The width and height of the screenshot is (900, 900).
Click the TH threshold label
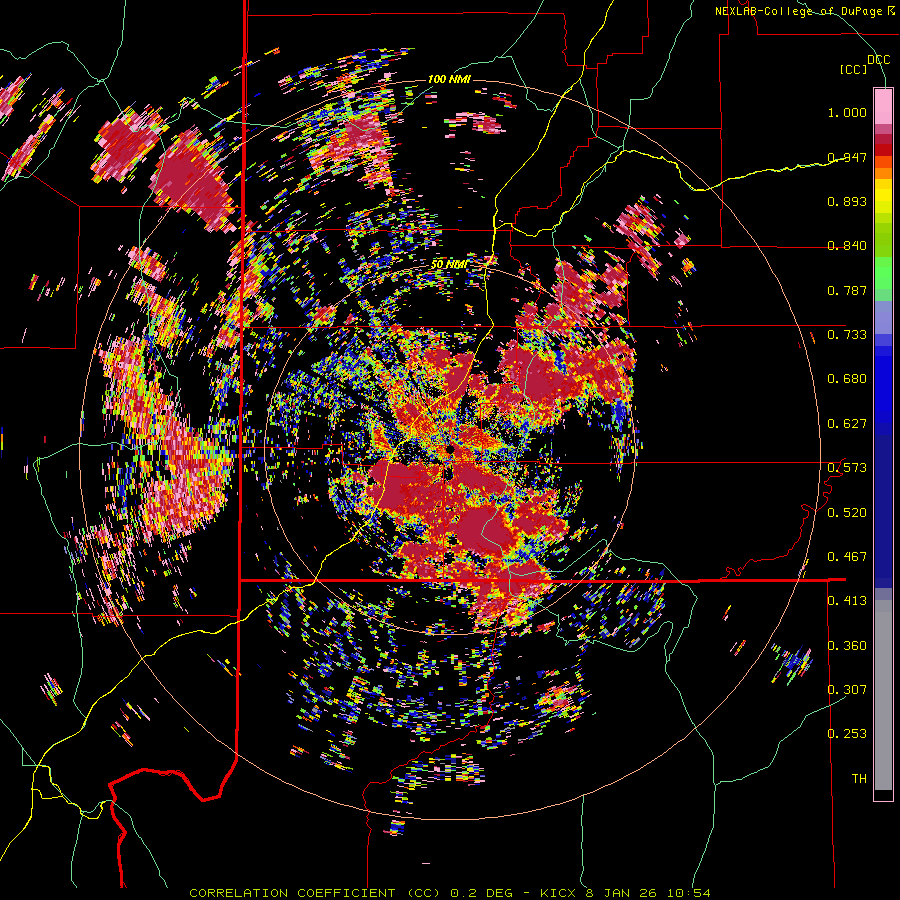click(x=859, y=779)
